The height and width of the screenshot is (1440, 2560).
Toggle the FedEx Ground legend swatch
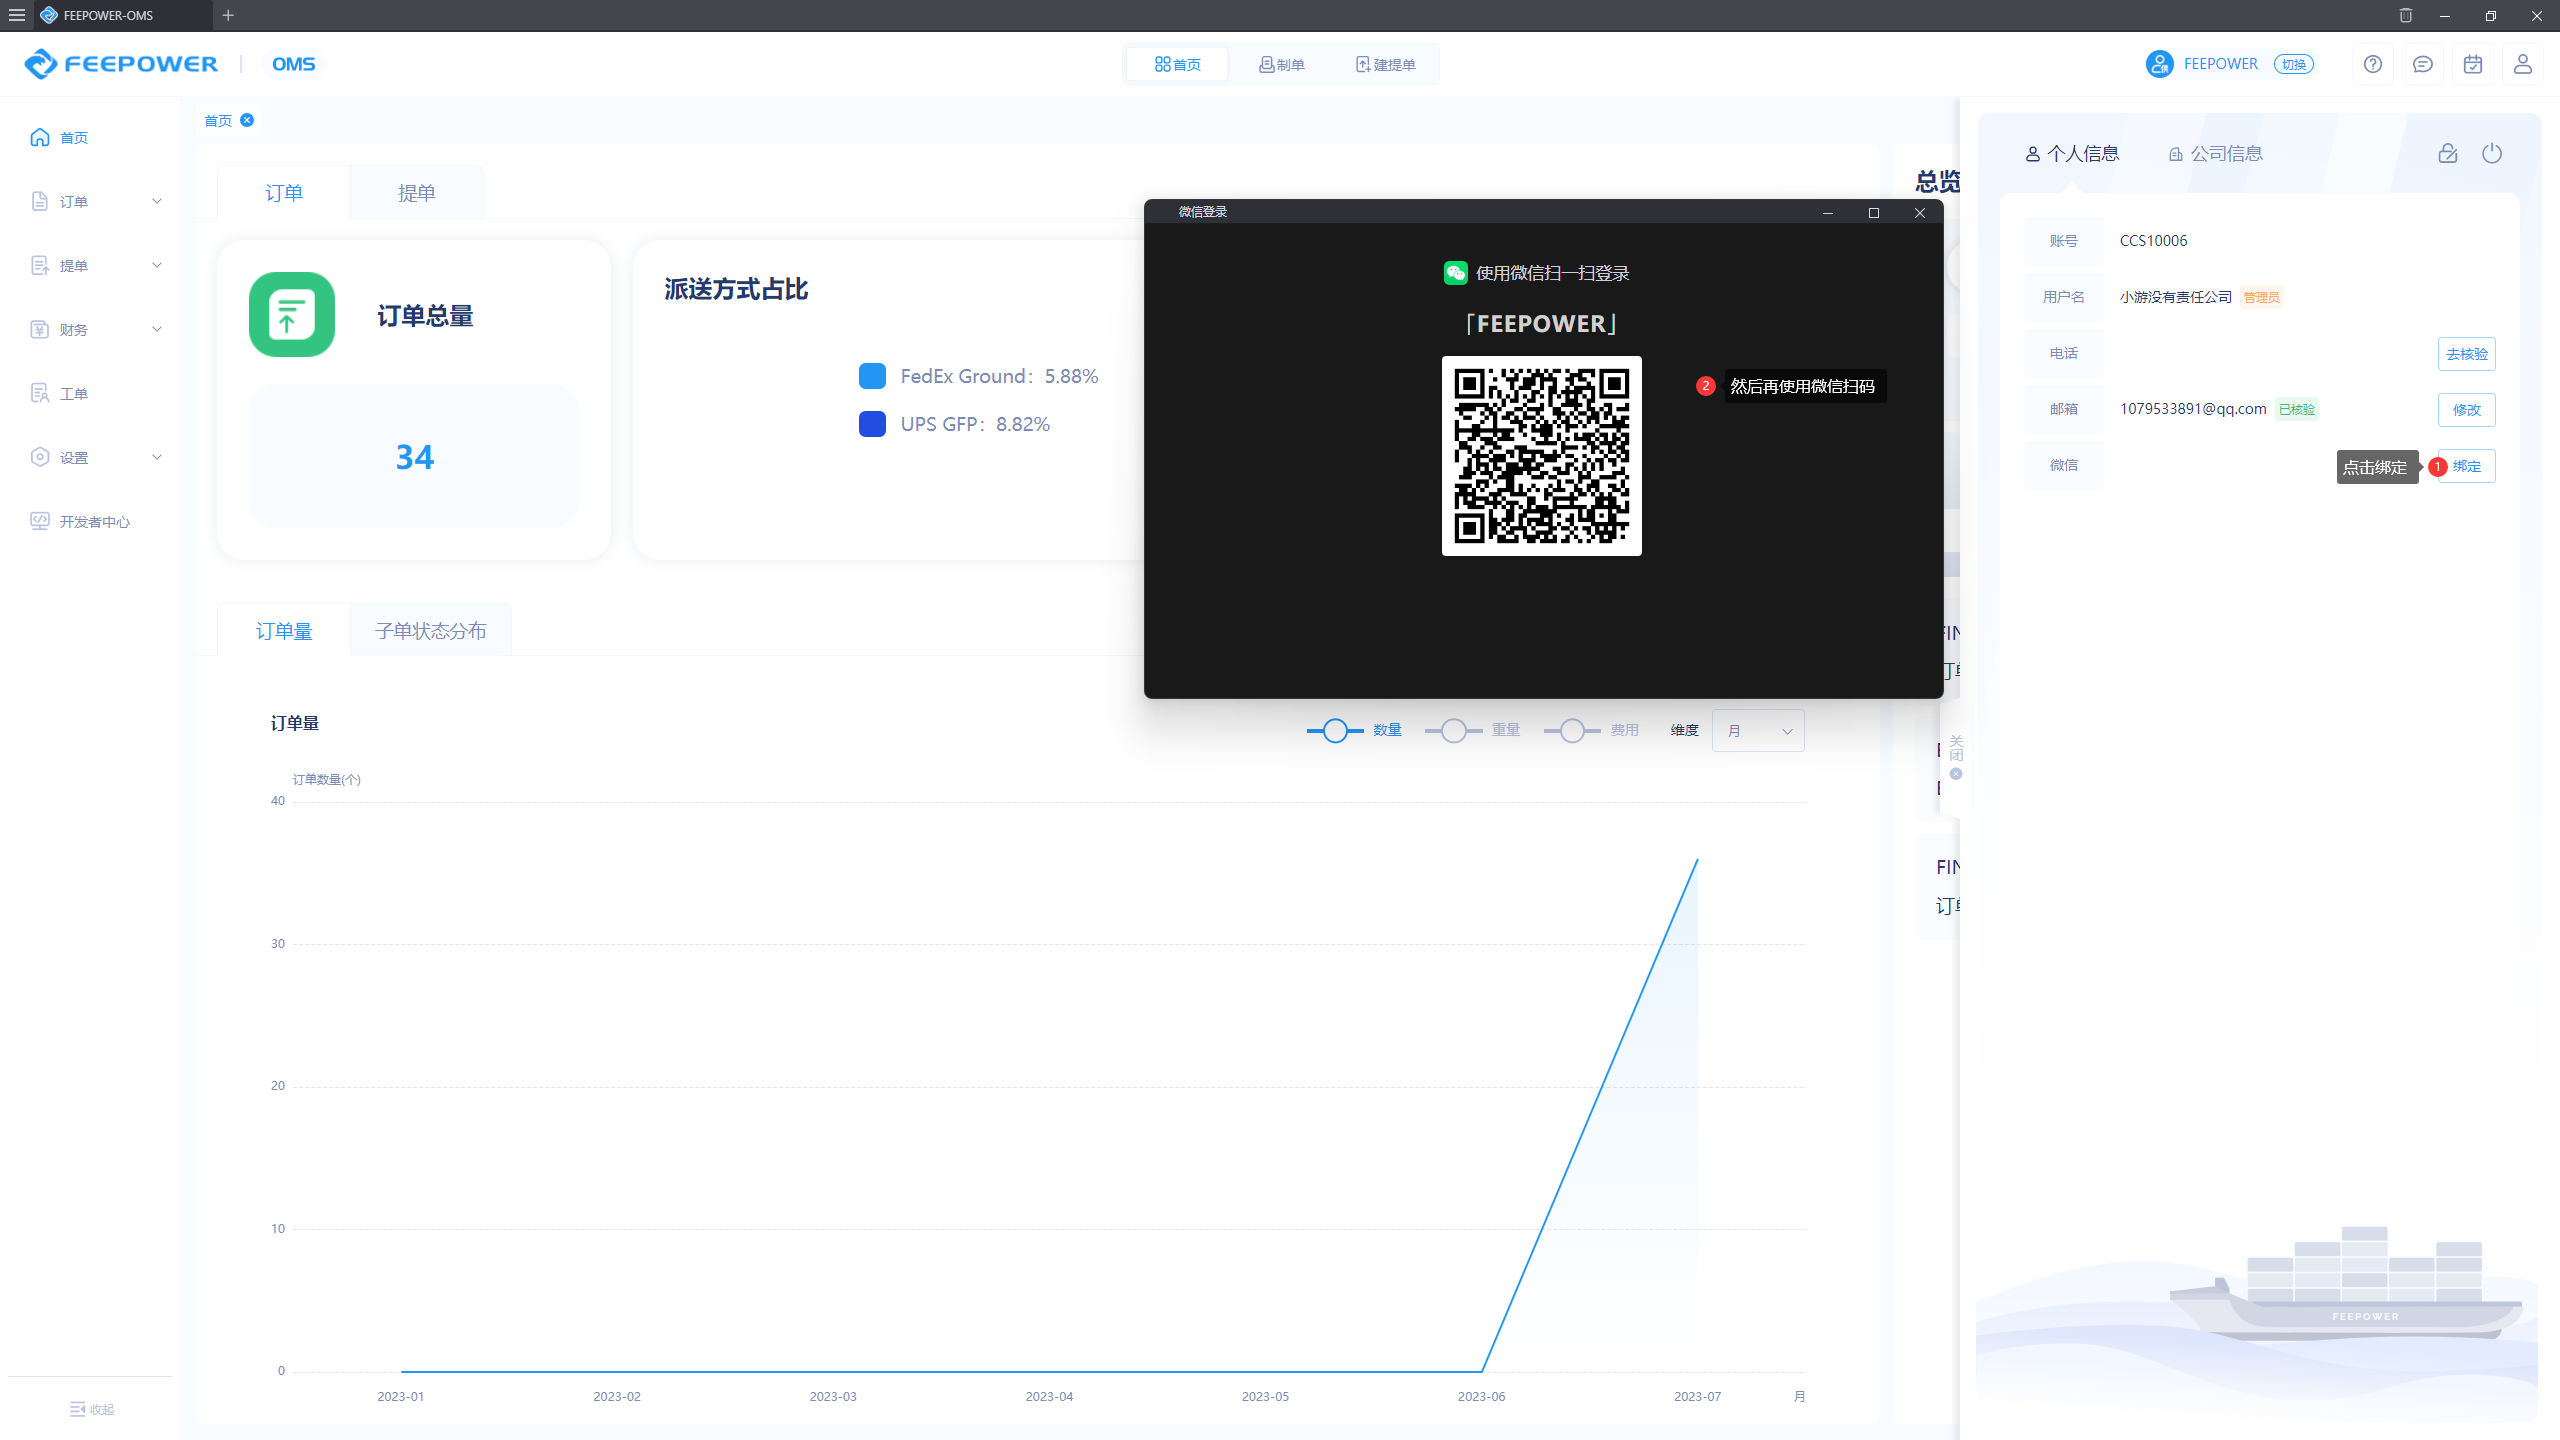click(x=872, y=376)
